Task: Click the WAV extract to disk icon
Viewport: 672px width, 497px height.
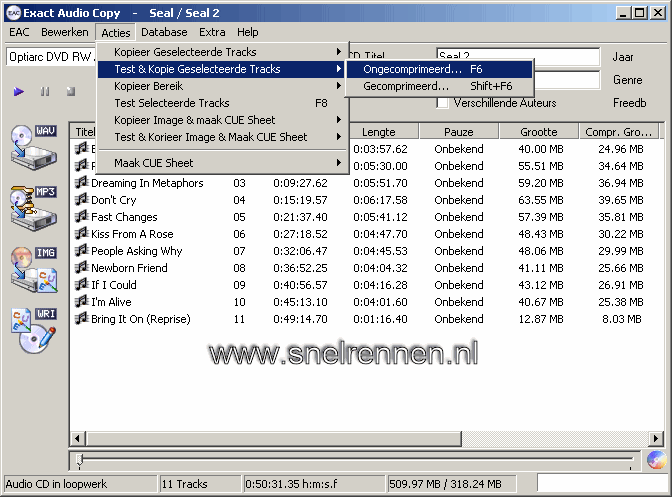Action: (34, 147)
